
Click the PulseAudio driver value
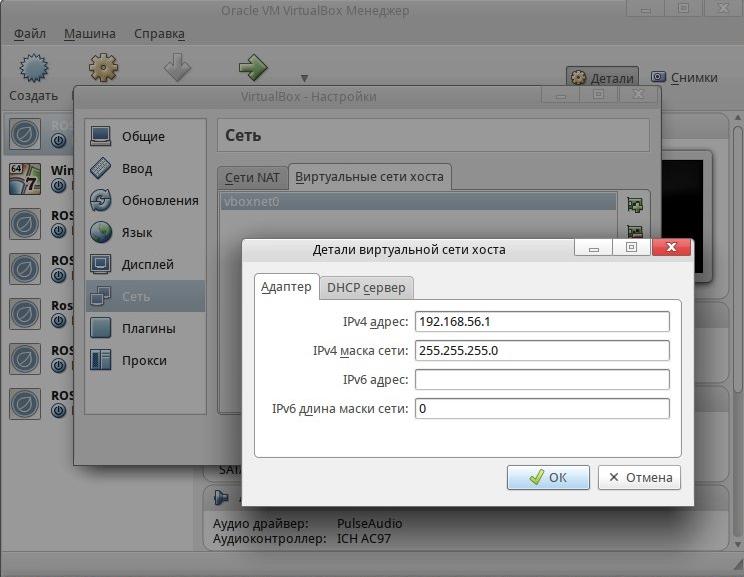click(x=369, y=523)
